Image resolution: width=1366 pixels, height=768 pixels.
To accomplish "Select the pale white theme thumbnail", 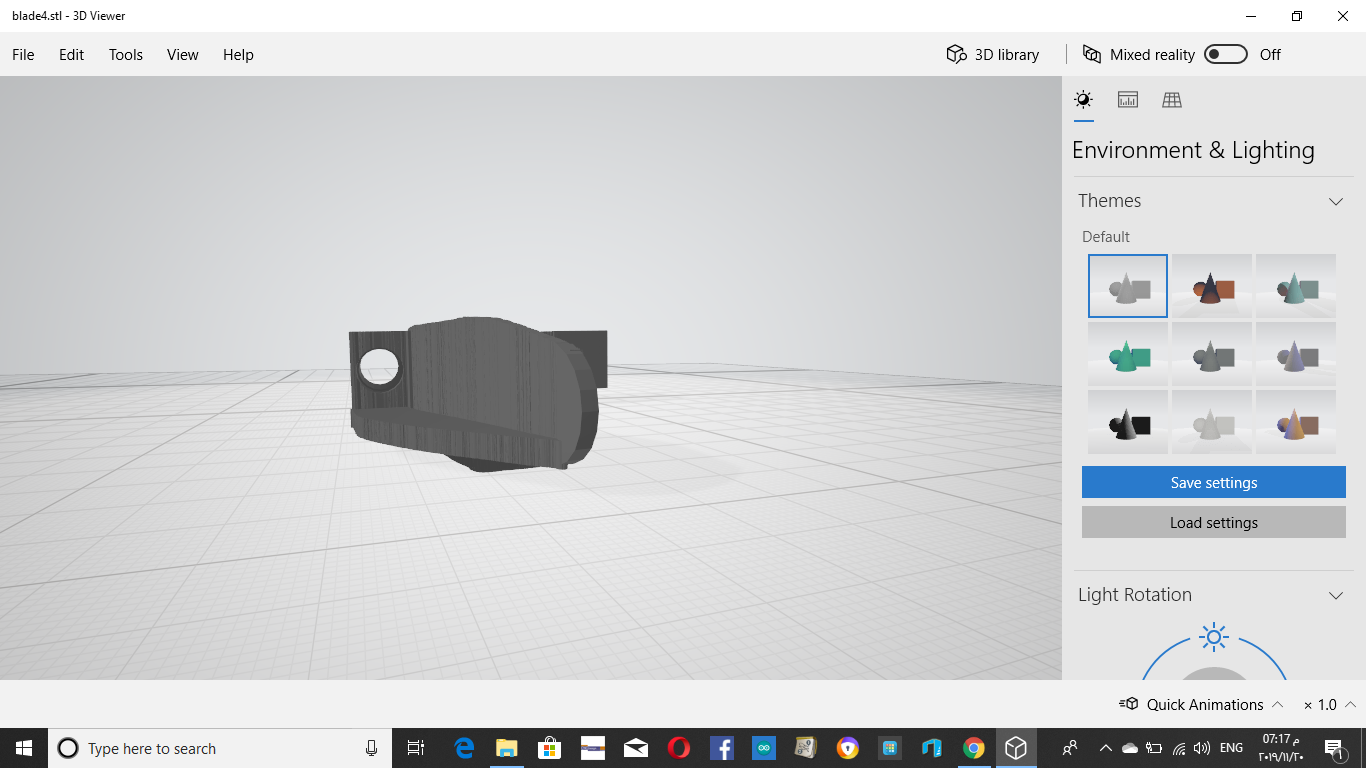I will coord(1212,422).
